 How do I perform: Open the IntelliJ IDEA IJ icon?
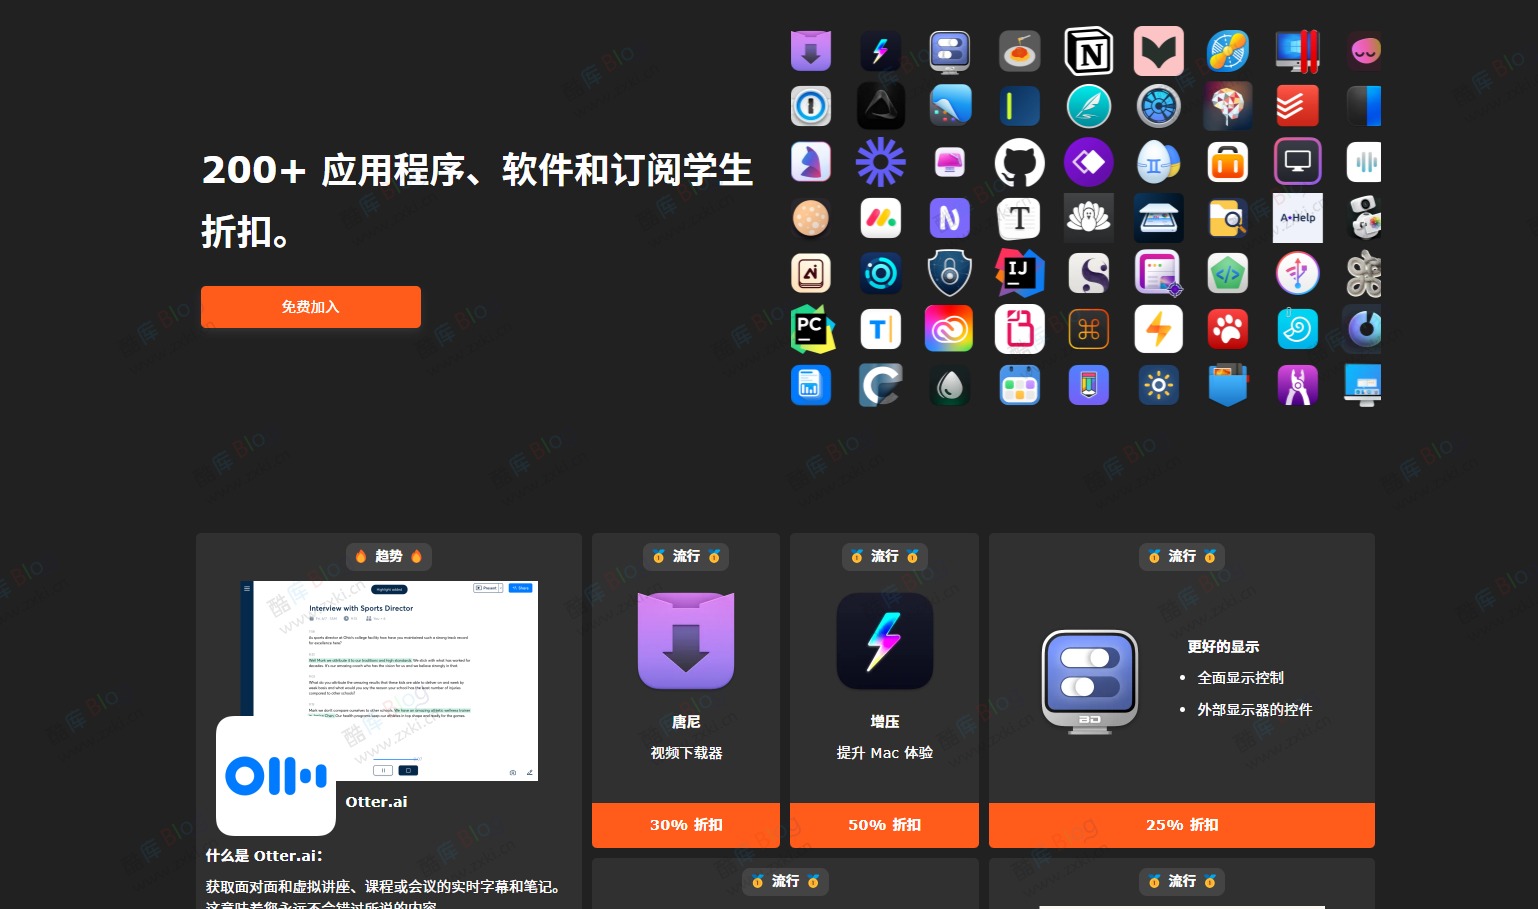click(1019, 273)
